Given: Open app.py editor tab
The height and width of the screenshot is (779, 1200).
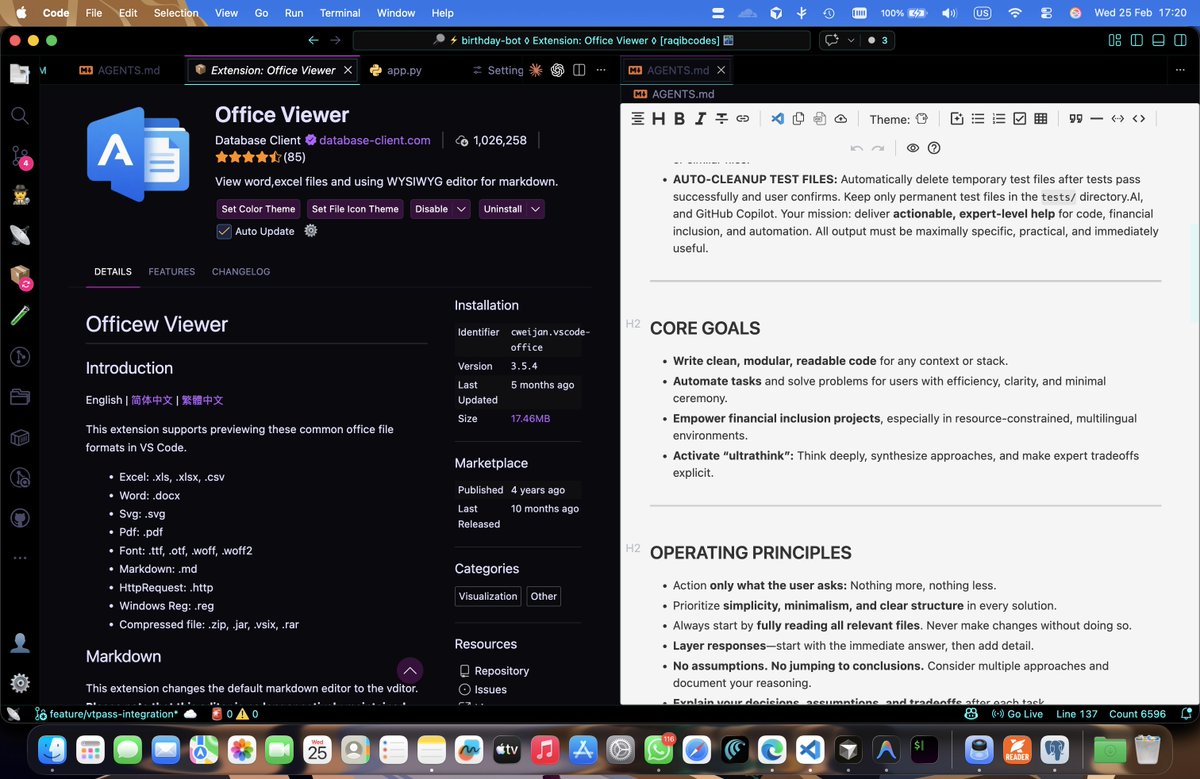Looking at the screenshot, I should 395,70.
